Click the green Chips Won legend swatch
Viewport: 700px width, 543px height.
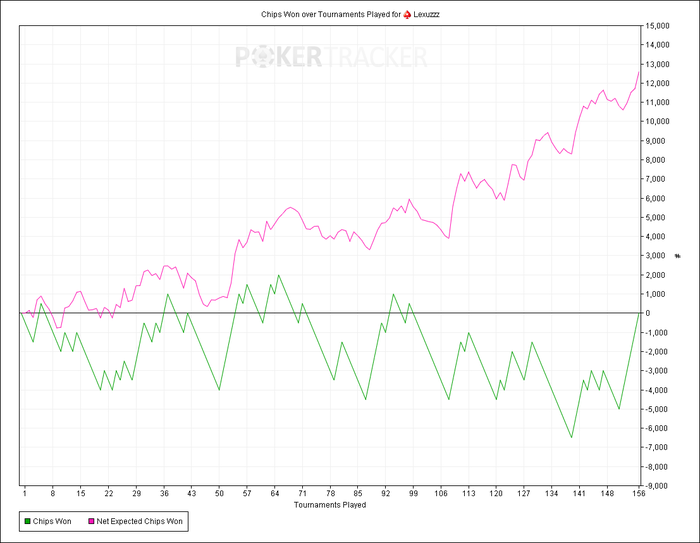coord(27,521)
